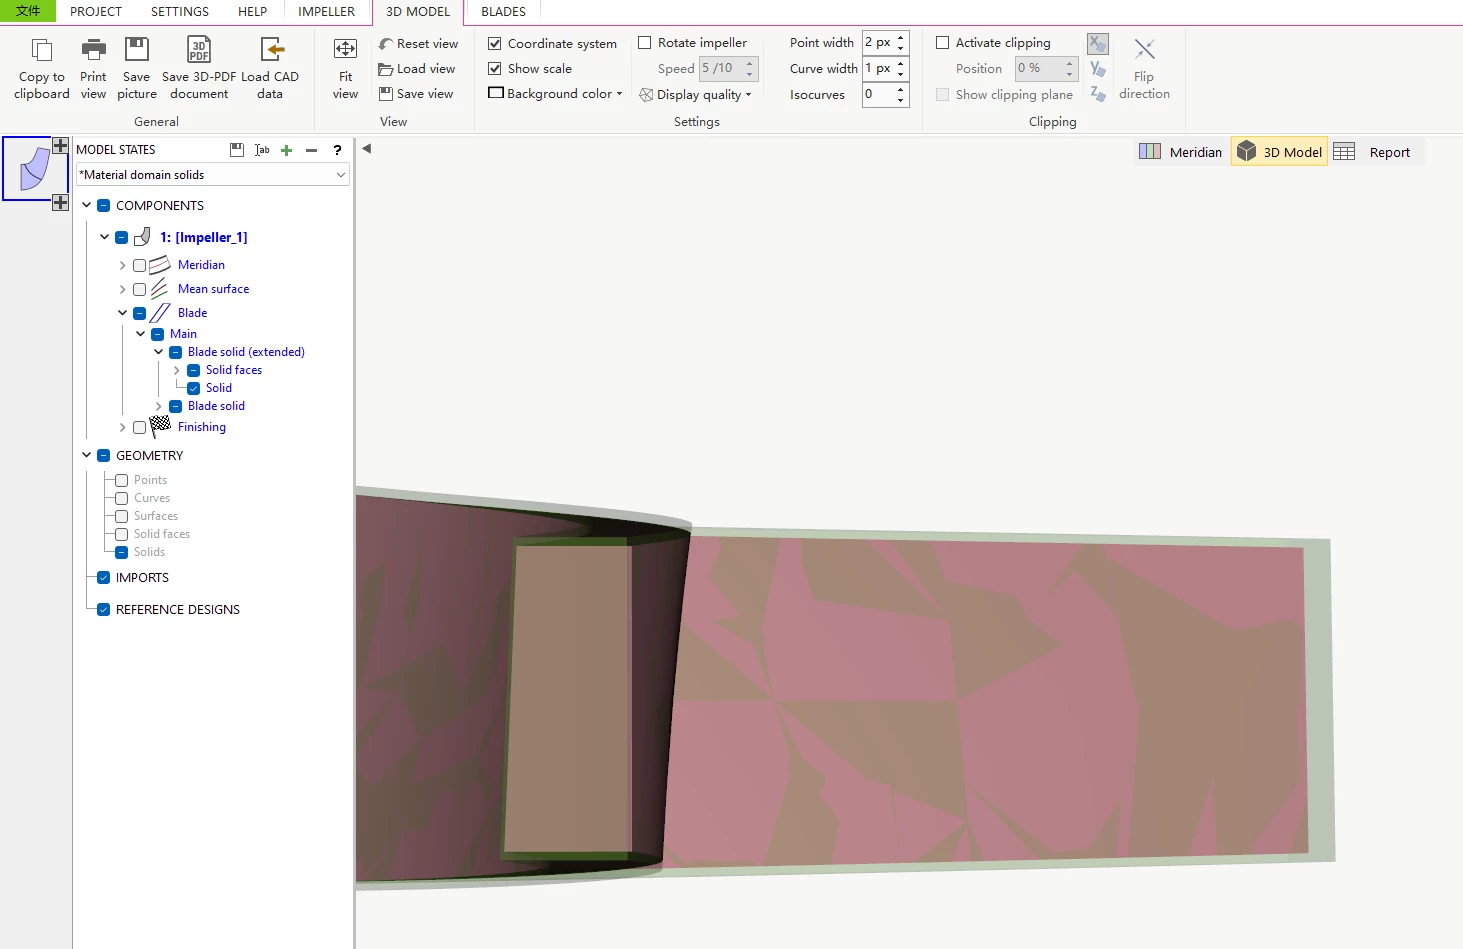Click Background color swatch
This screenshot has width=1463, height=949.
[x=496, y=93]
